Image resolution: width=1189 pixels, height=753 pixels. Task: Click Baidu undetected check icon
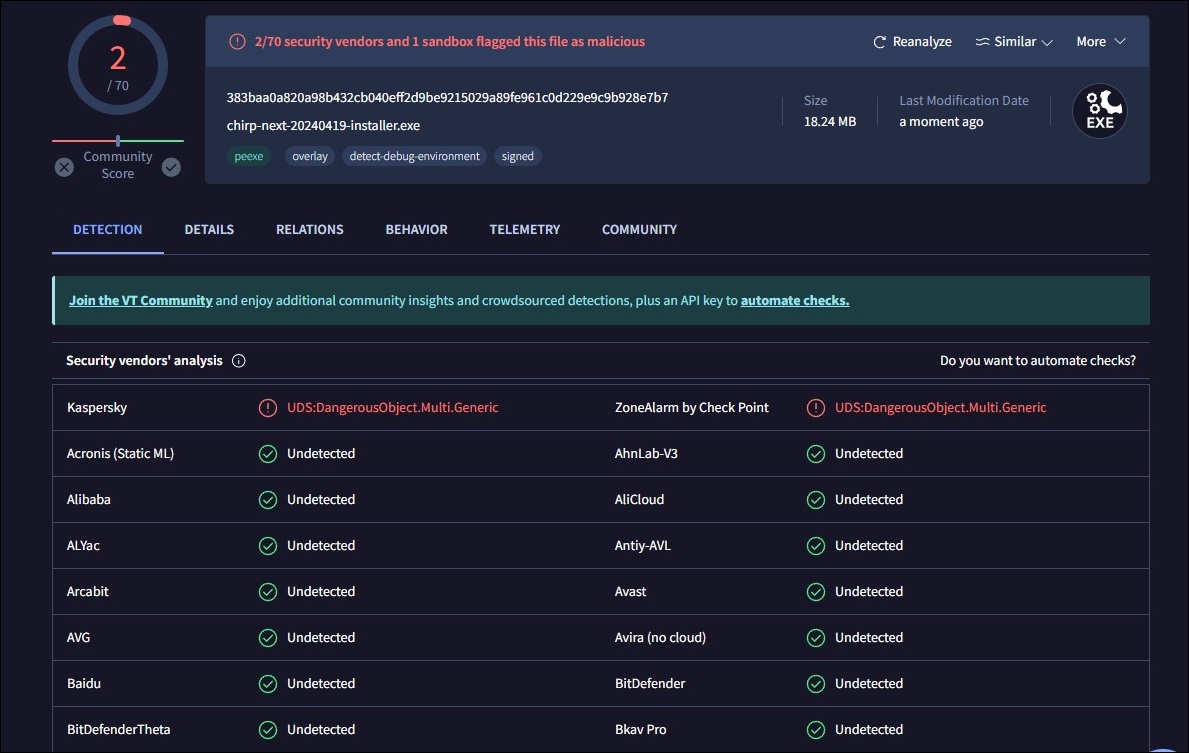[x=268, y=684]
